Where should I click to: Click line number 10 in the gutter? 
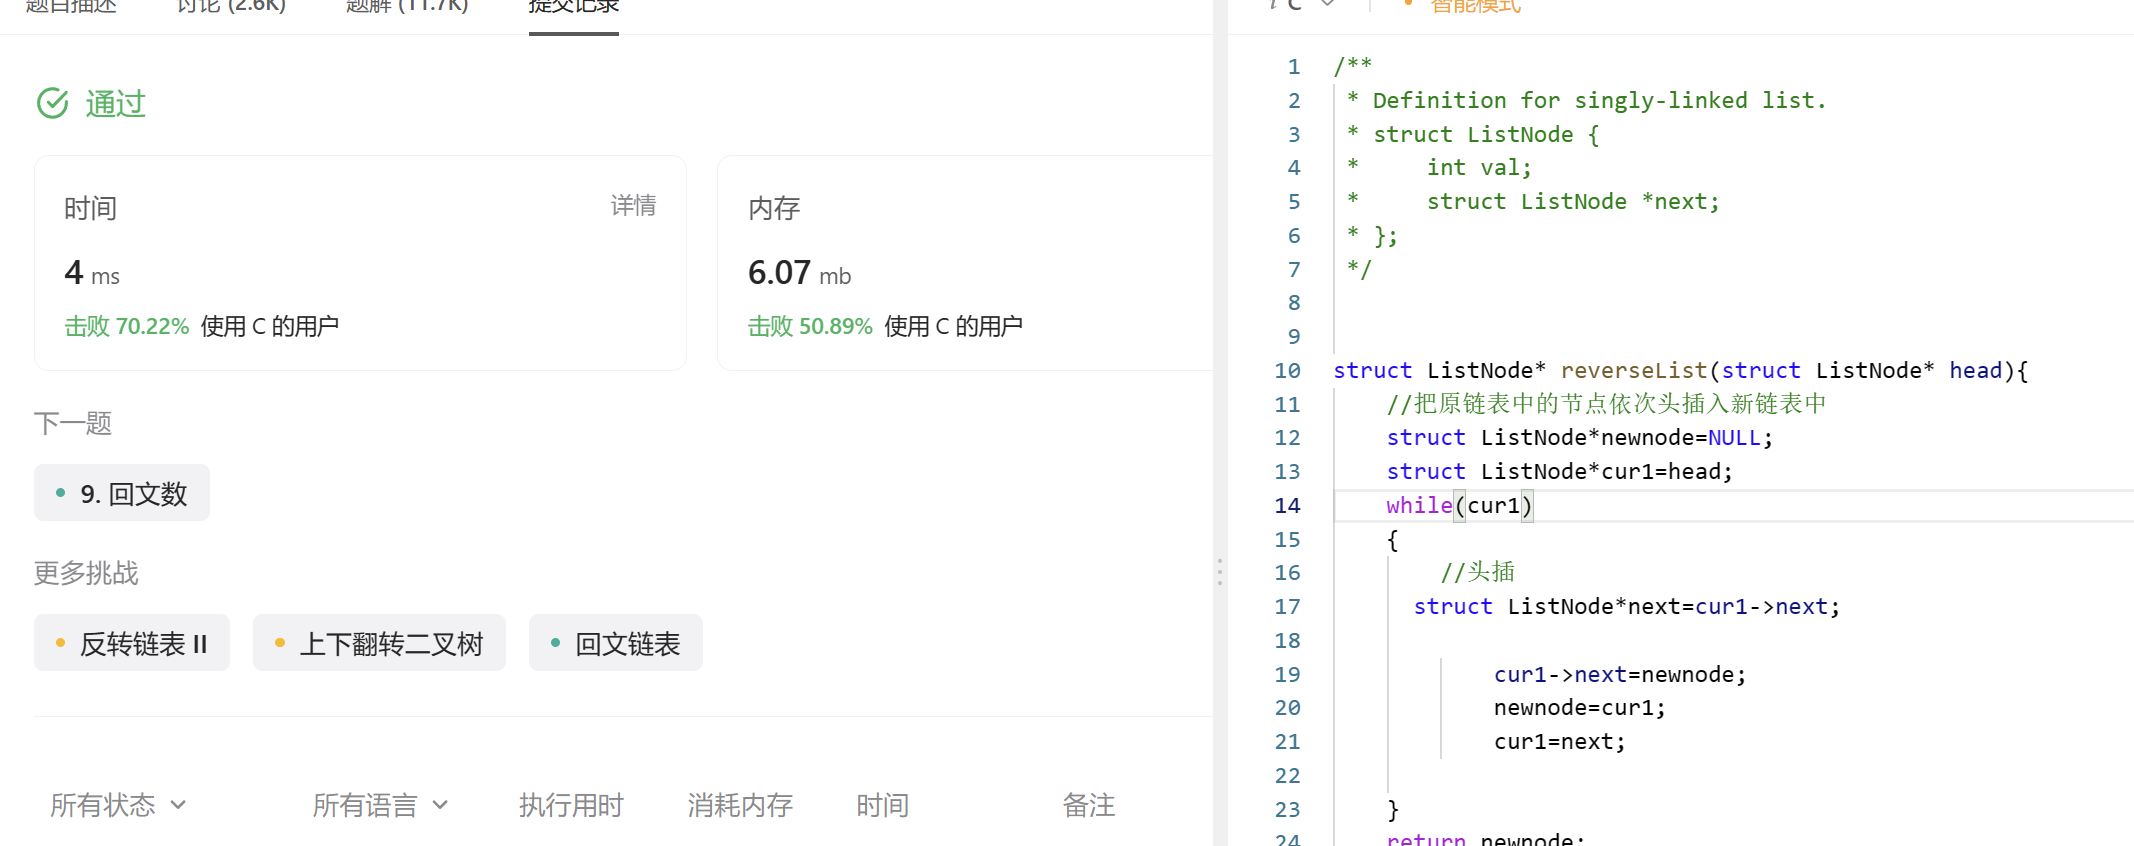(1287, 371)
